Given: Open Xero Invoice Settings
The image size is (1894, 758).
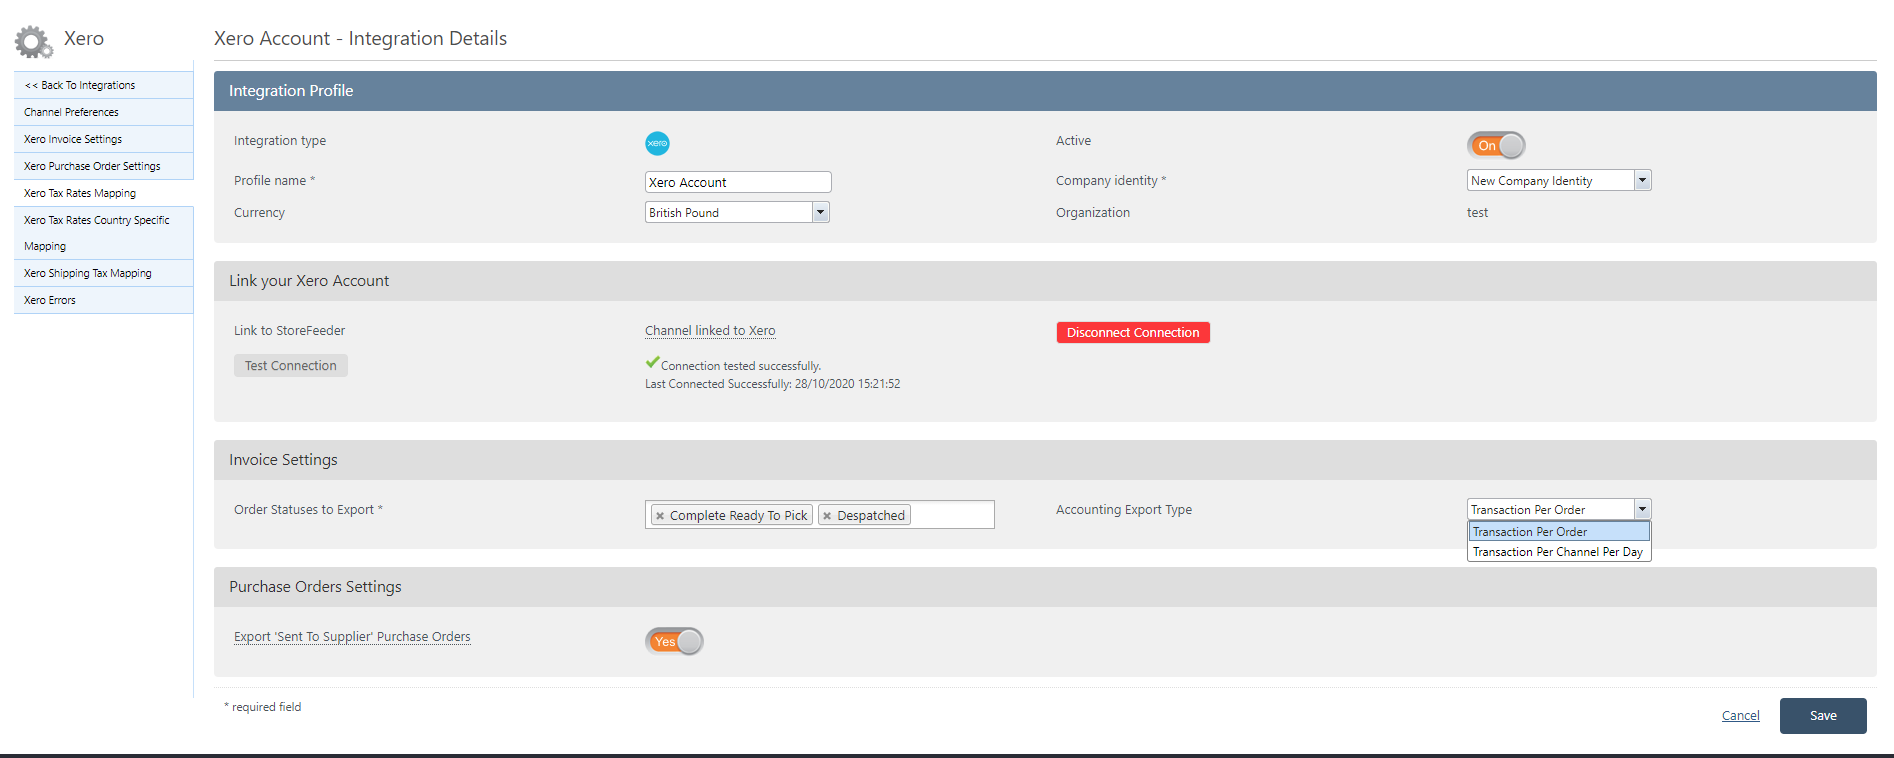Looking at the screenshot, I should [x=103, y=139].
